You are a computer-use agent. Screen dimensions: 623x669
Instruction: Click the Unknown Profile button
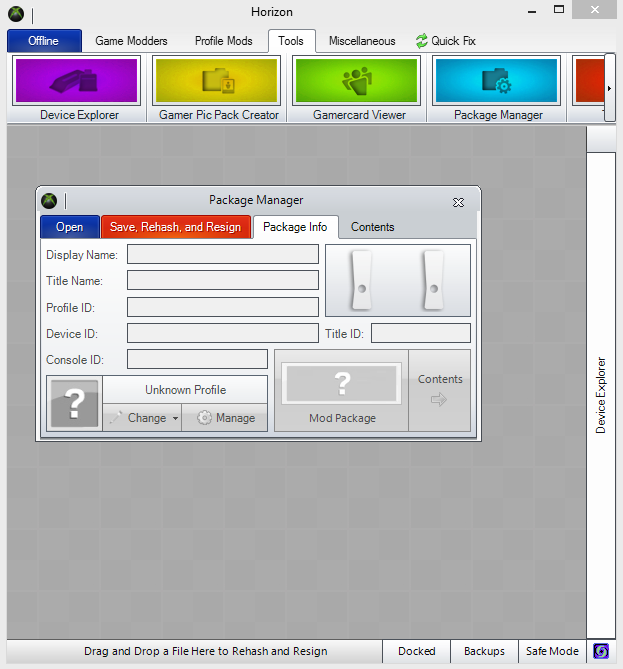click(185, 390)
